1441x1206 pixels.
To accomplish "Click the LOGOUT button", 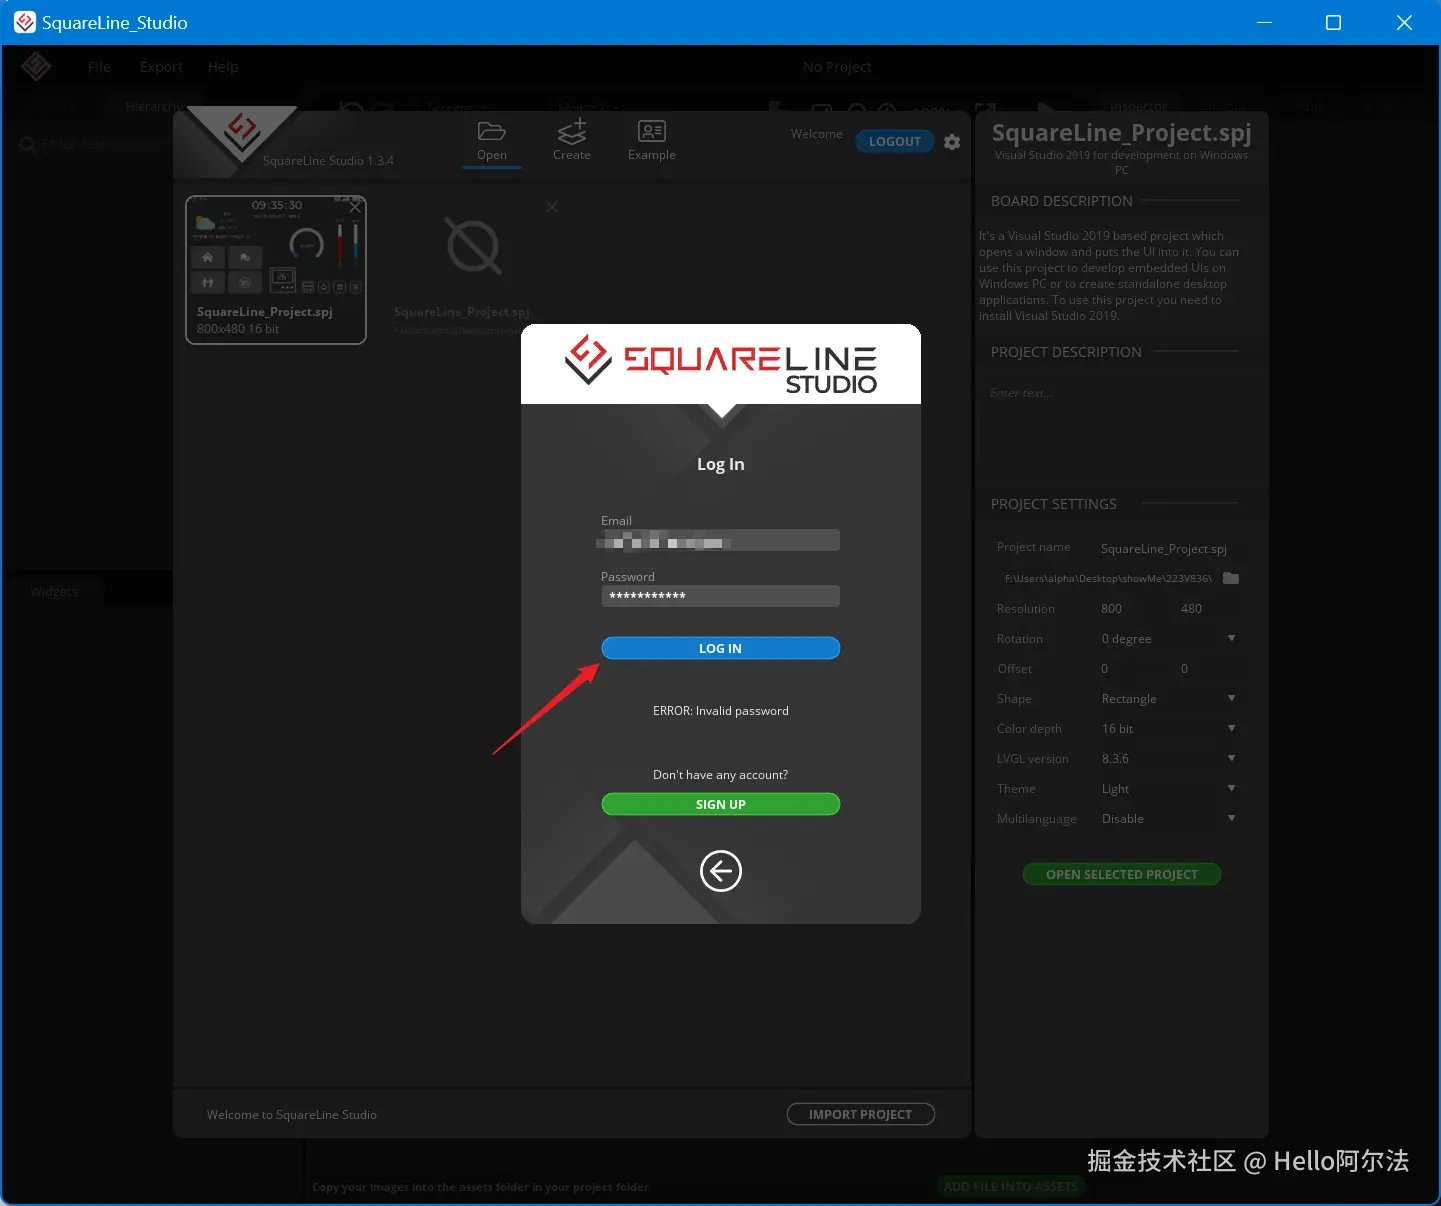I will [895, 142].
